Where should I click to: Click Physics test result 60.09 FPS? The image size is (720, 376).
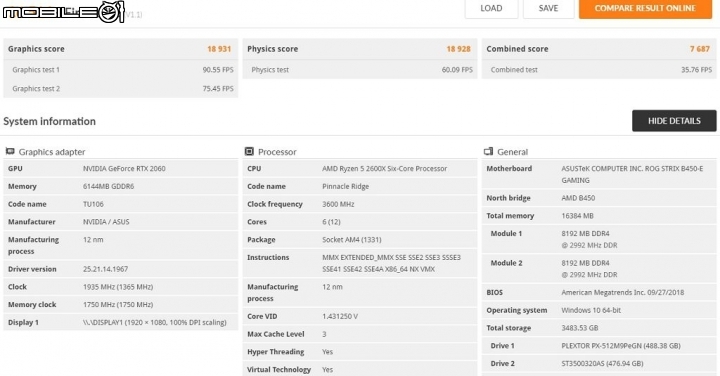[457, 70]
